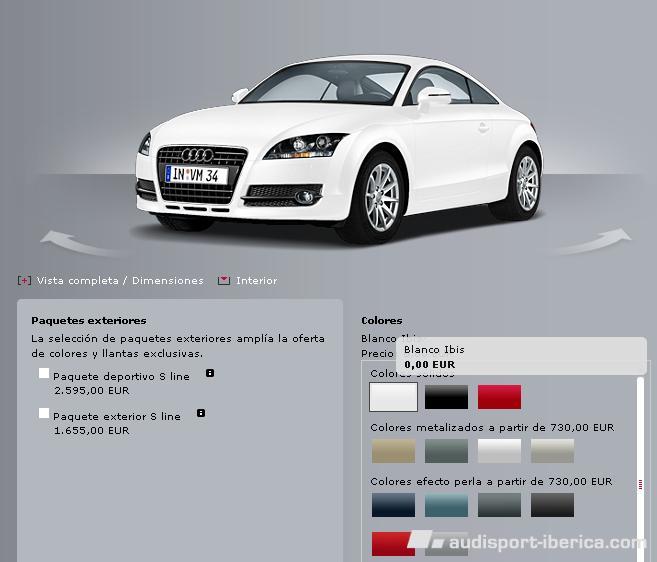Pick the dark grey pearl effect swatch
657x562 pixels.
click(x=499, y=505)
